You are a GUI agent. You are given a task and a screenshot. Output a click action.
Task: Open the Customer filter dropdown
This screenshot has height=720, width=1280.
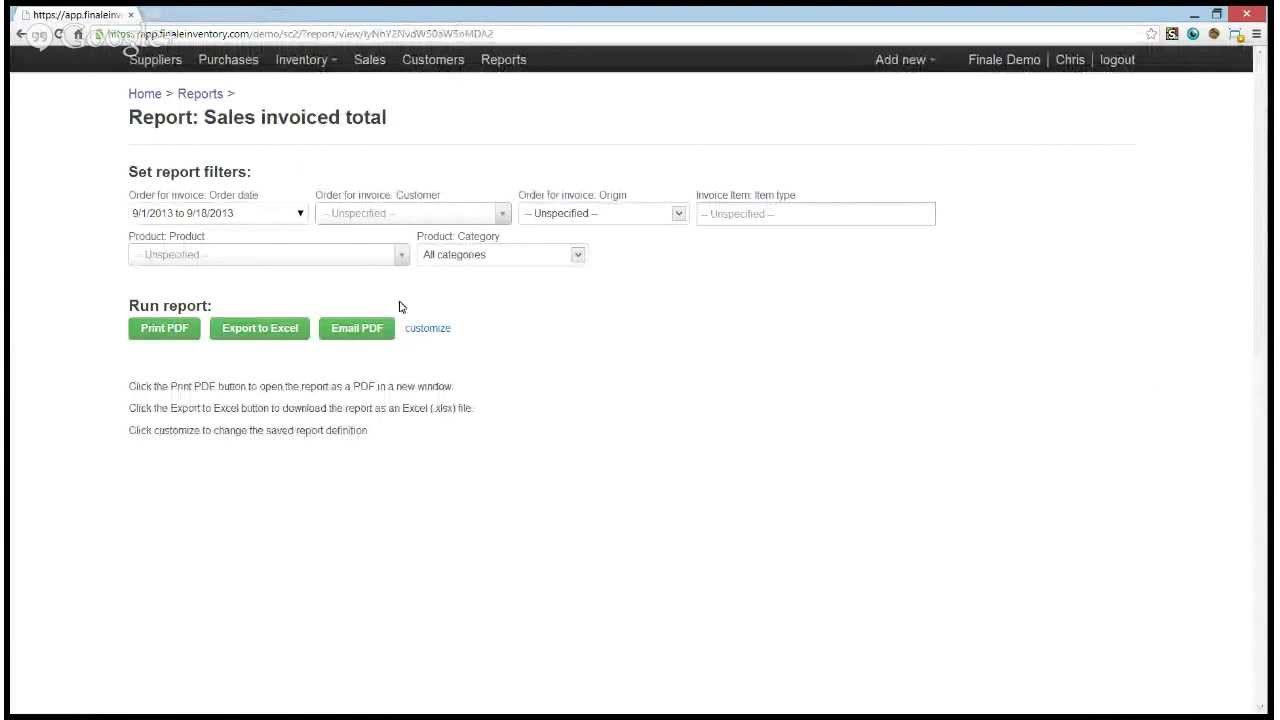coord(413,214)
